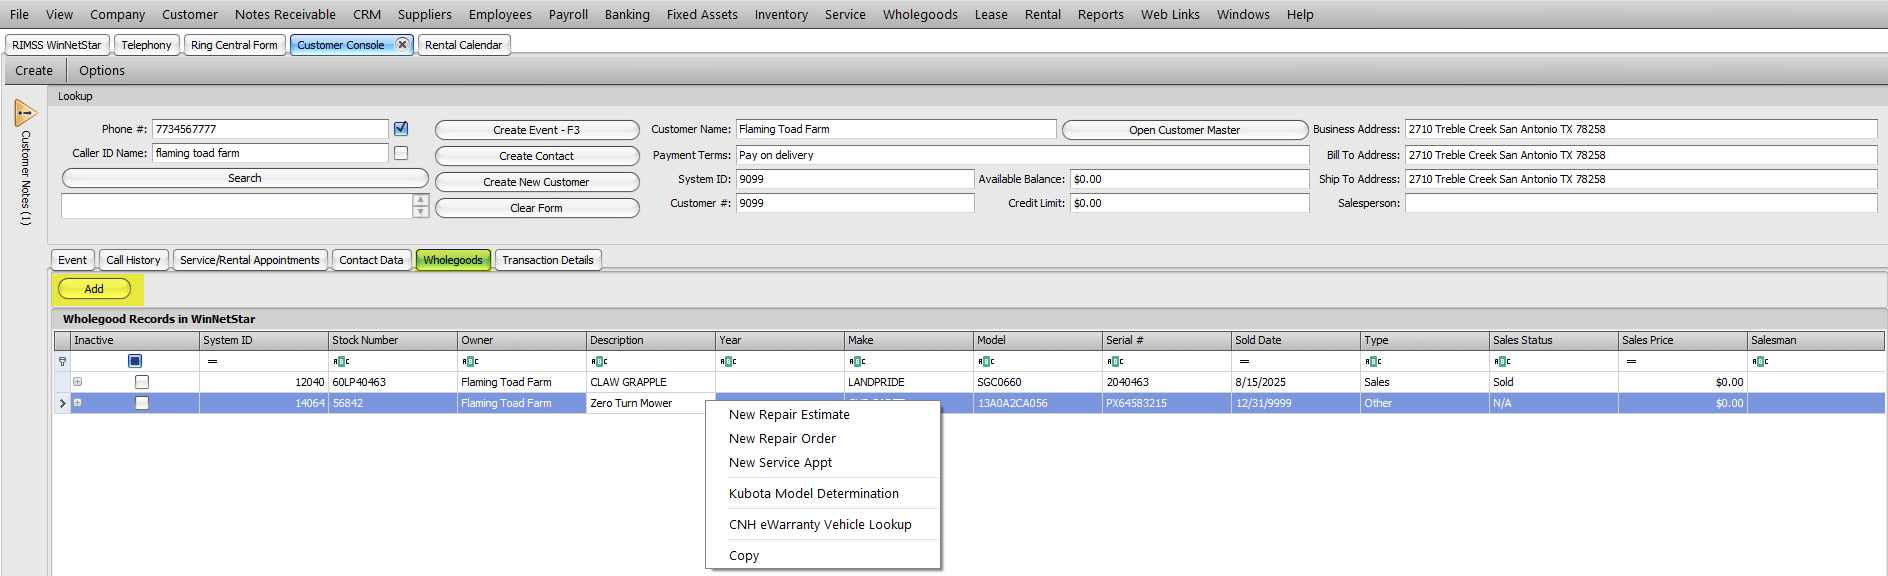Viewport: 1888px width, 576px height.
Task: Click the Options toolbar item
Action: (102, 71)
